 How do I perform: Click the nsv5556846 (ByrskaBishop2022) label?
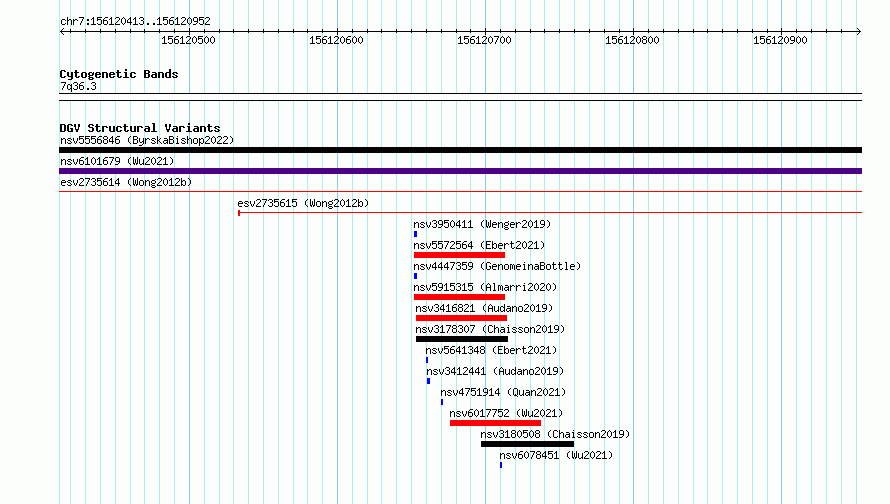point(147,140)
